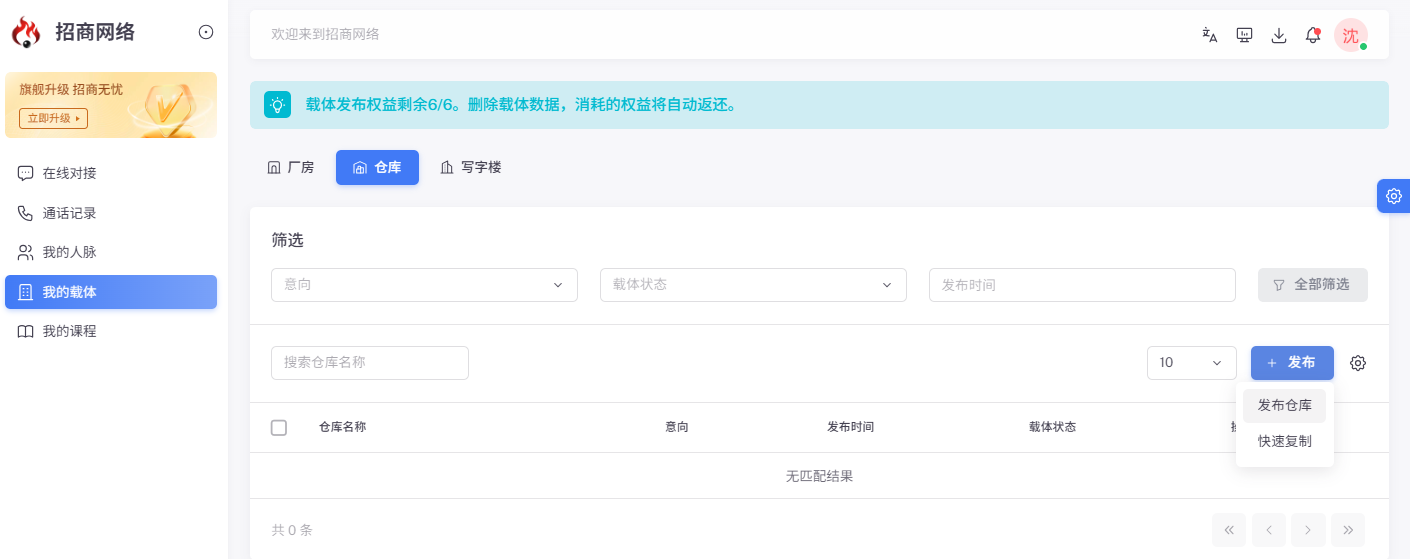The width and height of the screenshot is (1410, 559).
Task: Click the 沈 user avatar
Action: click(1351, 35)
